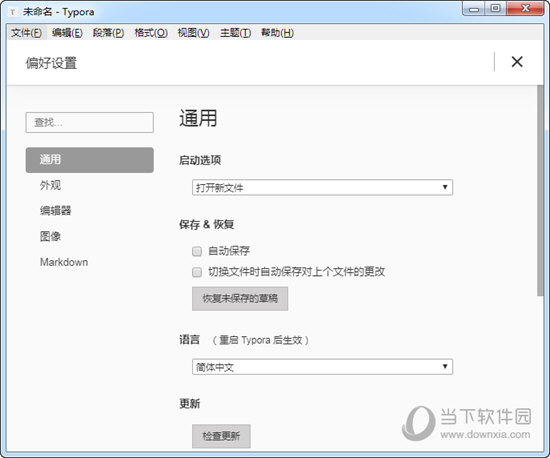Open the 帮助(H) menu
The width and height of the screenshot is (550, 458).
(277, 33)
